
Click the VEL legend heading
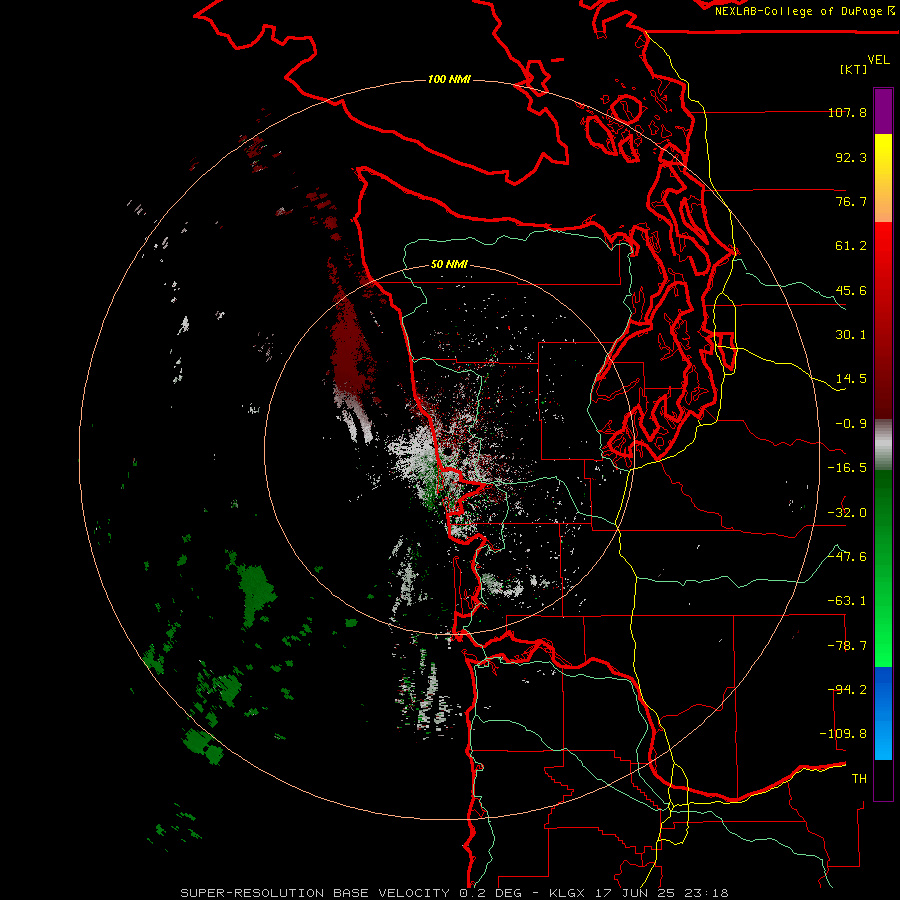pyautogui.click(x=878, y=60)
